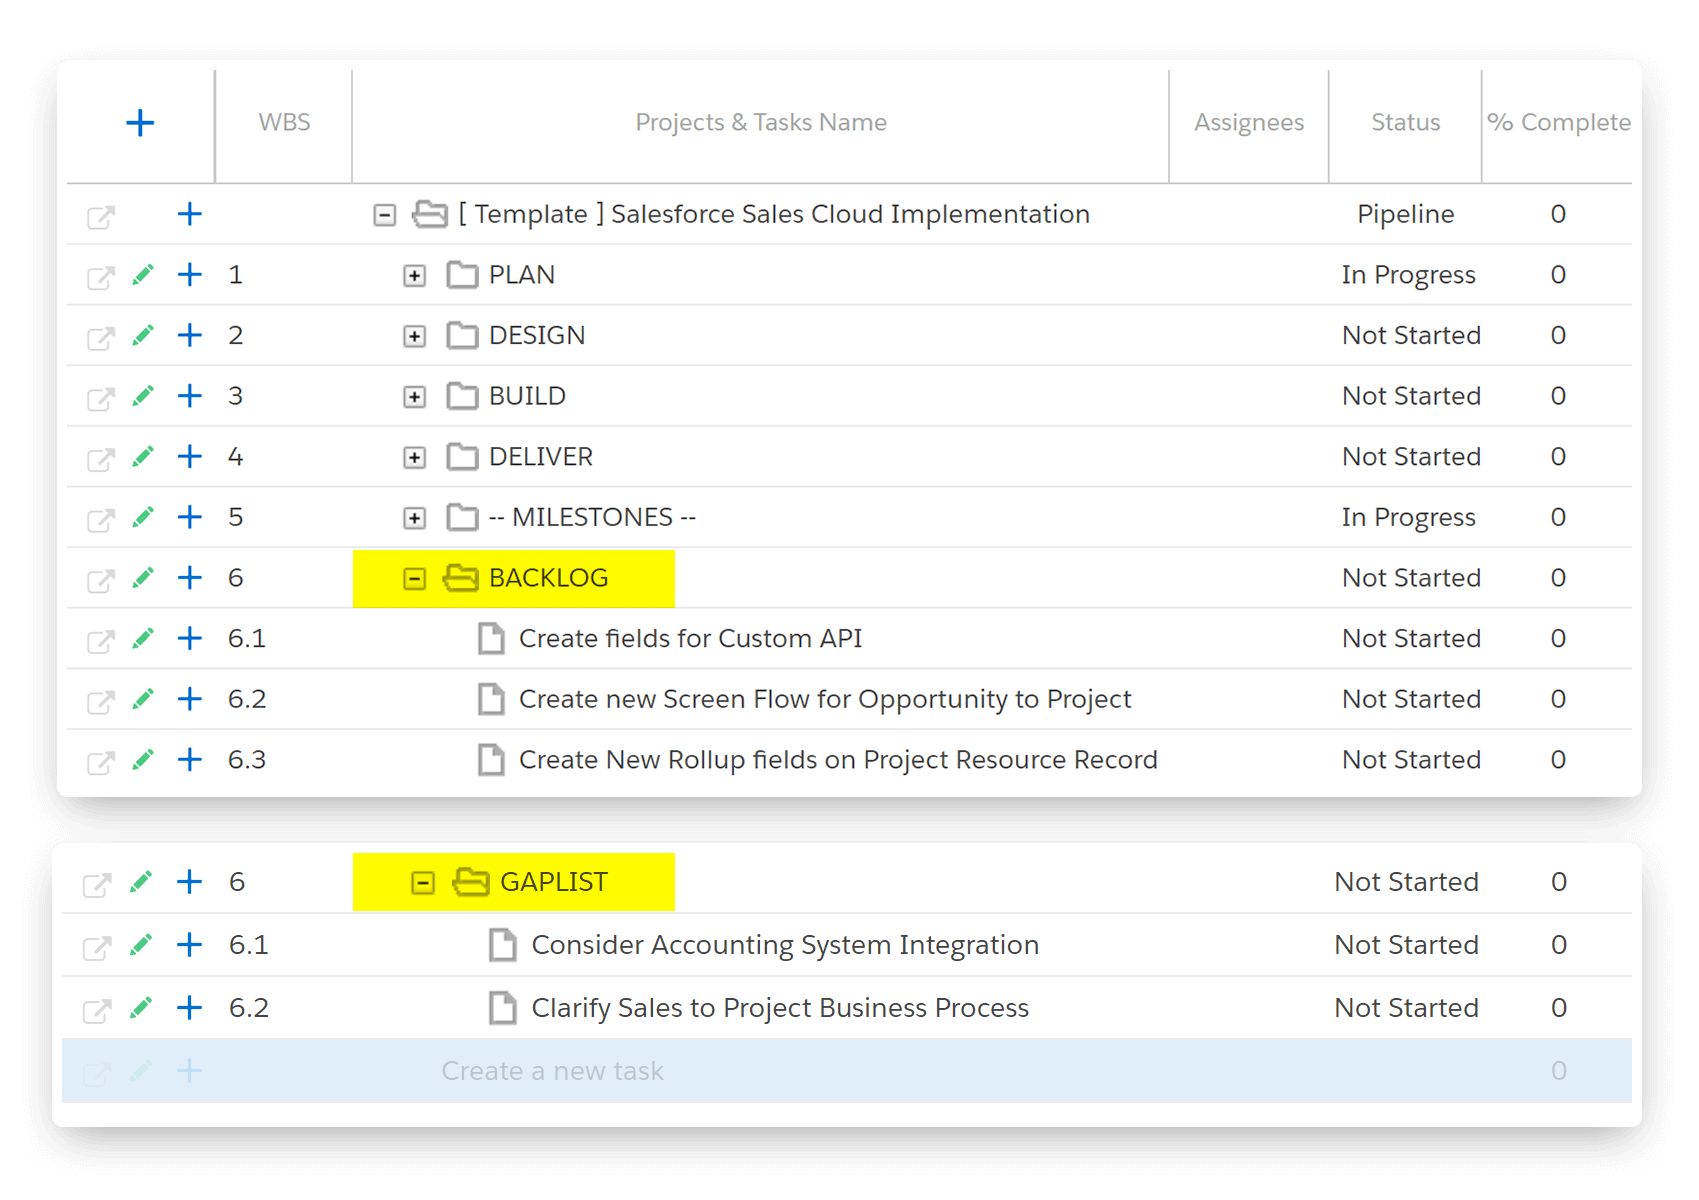
Task: Collapse the GAPLIST folder
Action: [x=423, y=883]
